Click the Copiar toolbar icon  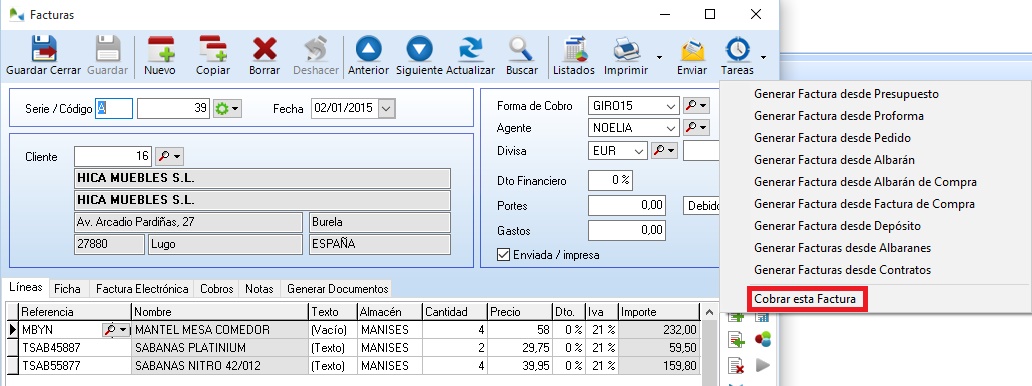(213, 49)
